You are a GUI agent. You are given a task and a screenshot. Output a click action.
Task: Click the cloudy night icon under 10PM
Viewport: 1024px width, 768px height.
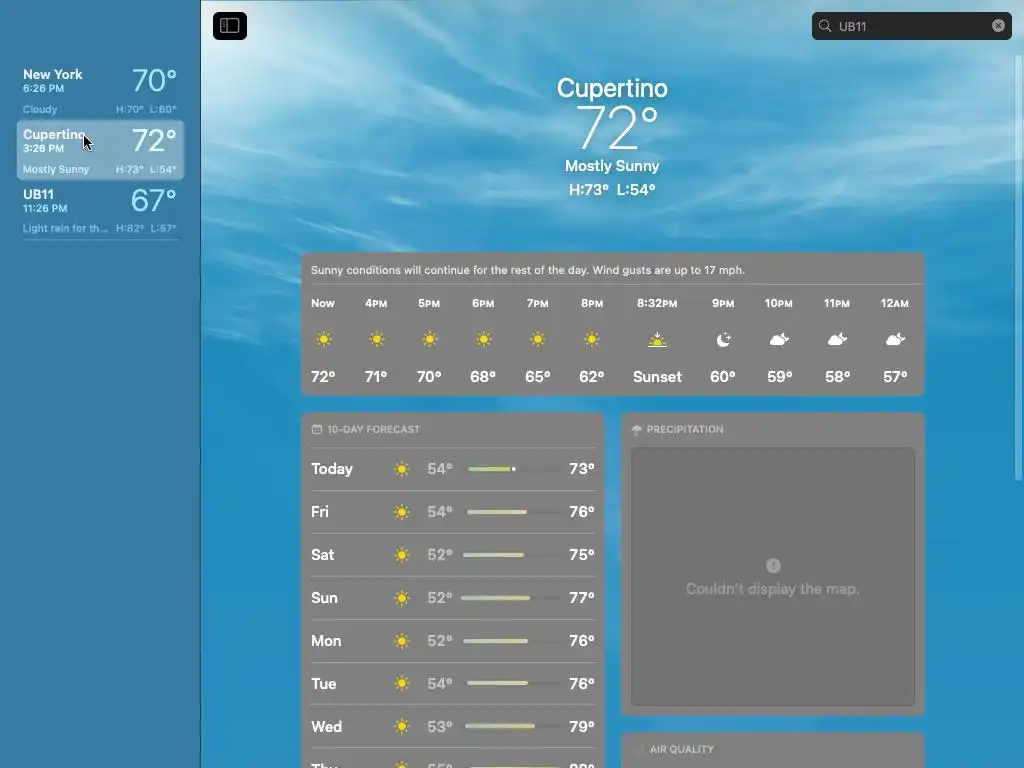coord(779,339)
